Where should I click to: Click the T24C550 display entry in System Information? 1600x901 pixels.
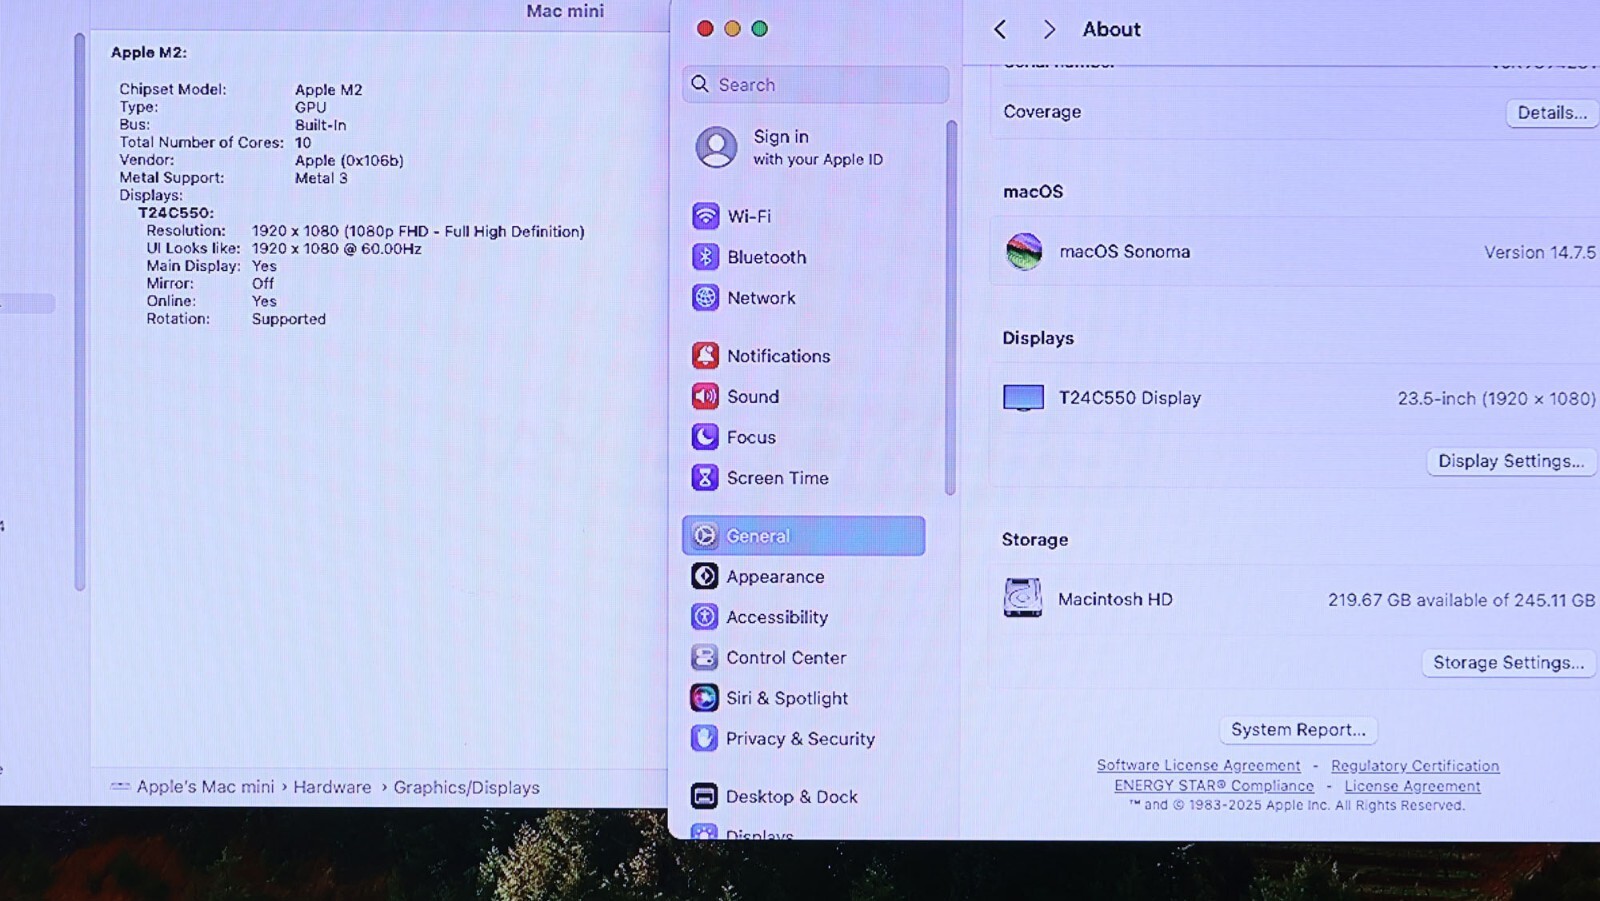tap(176, 213)
